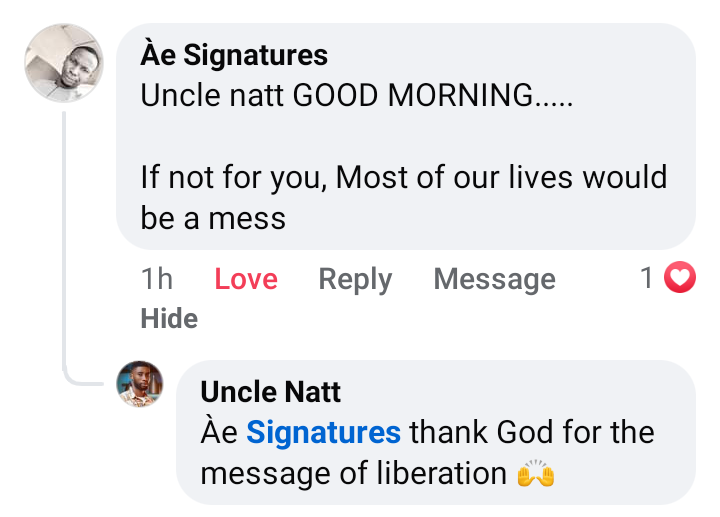Open the 1h comment timestamp
Screen dimensions: 720x517
click(157, 279)
